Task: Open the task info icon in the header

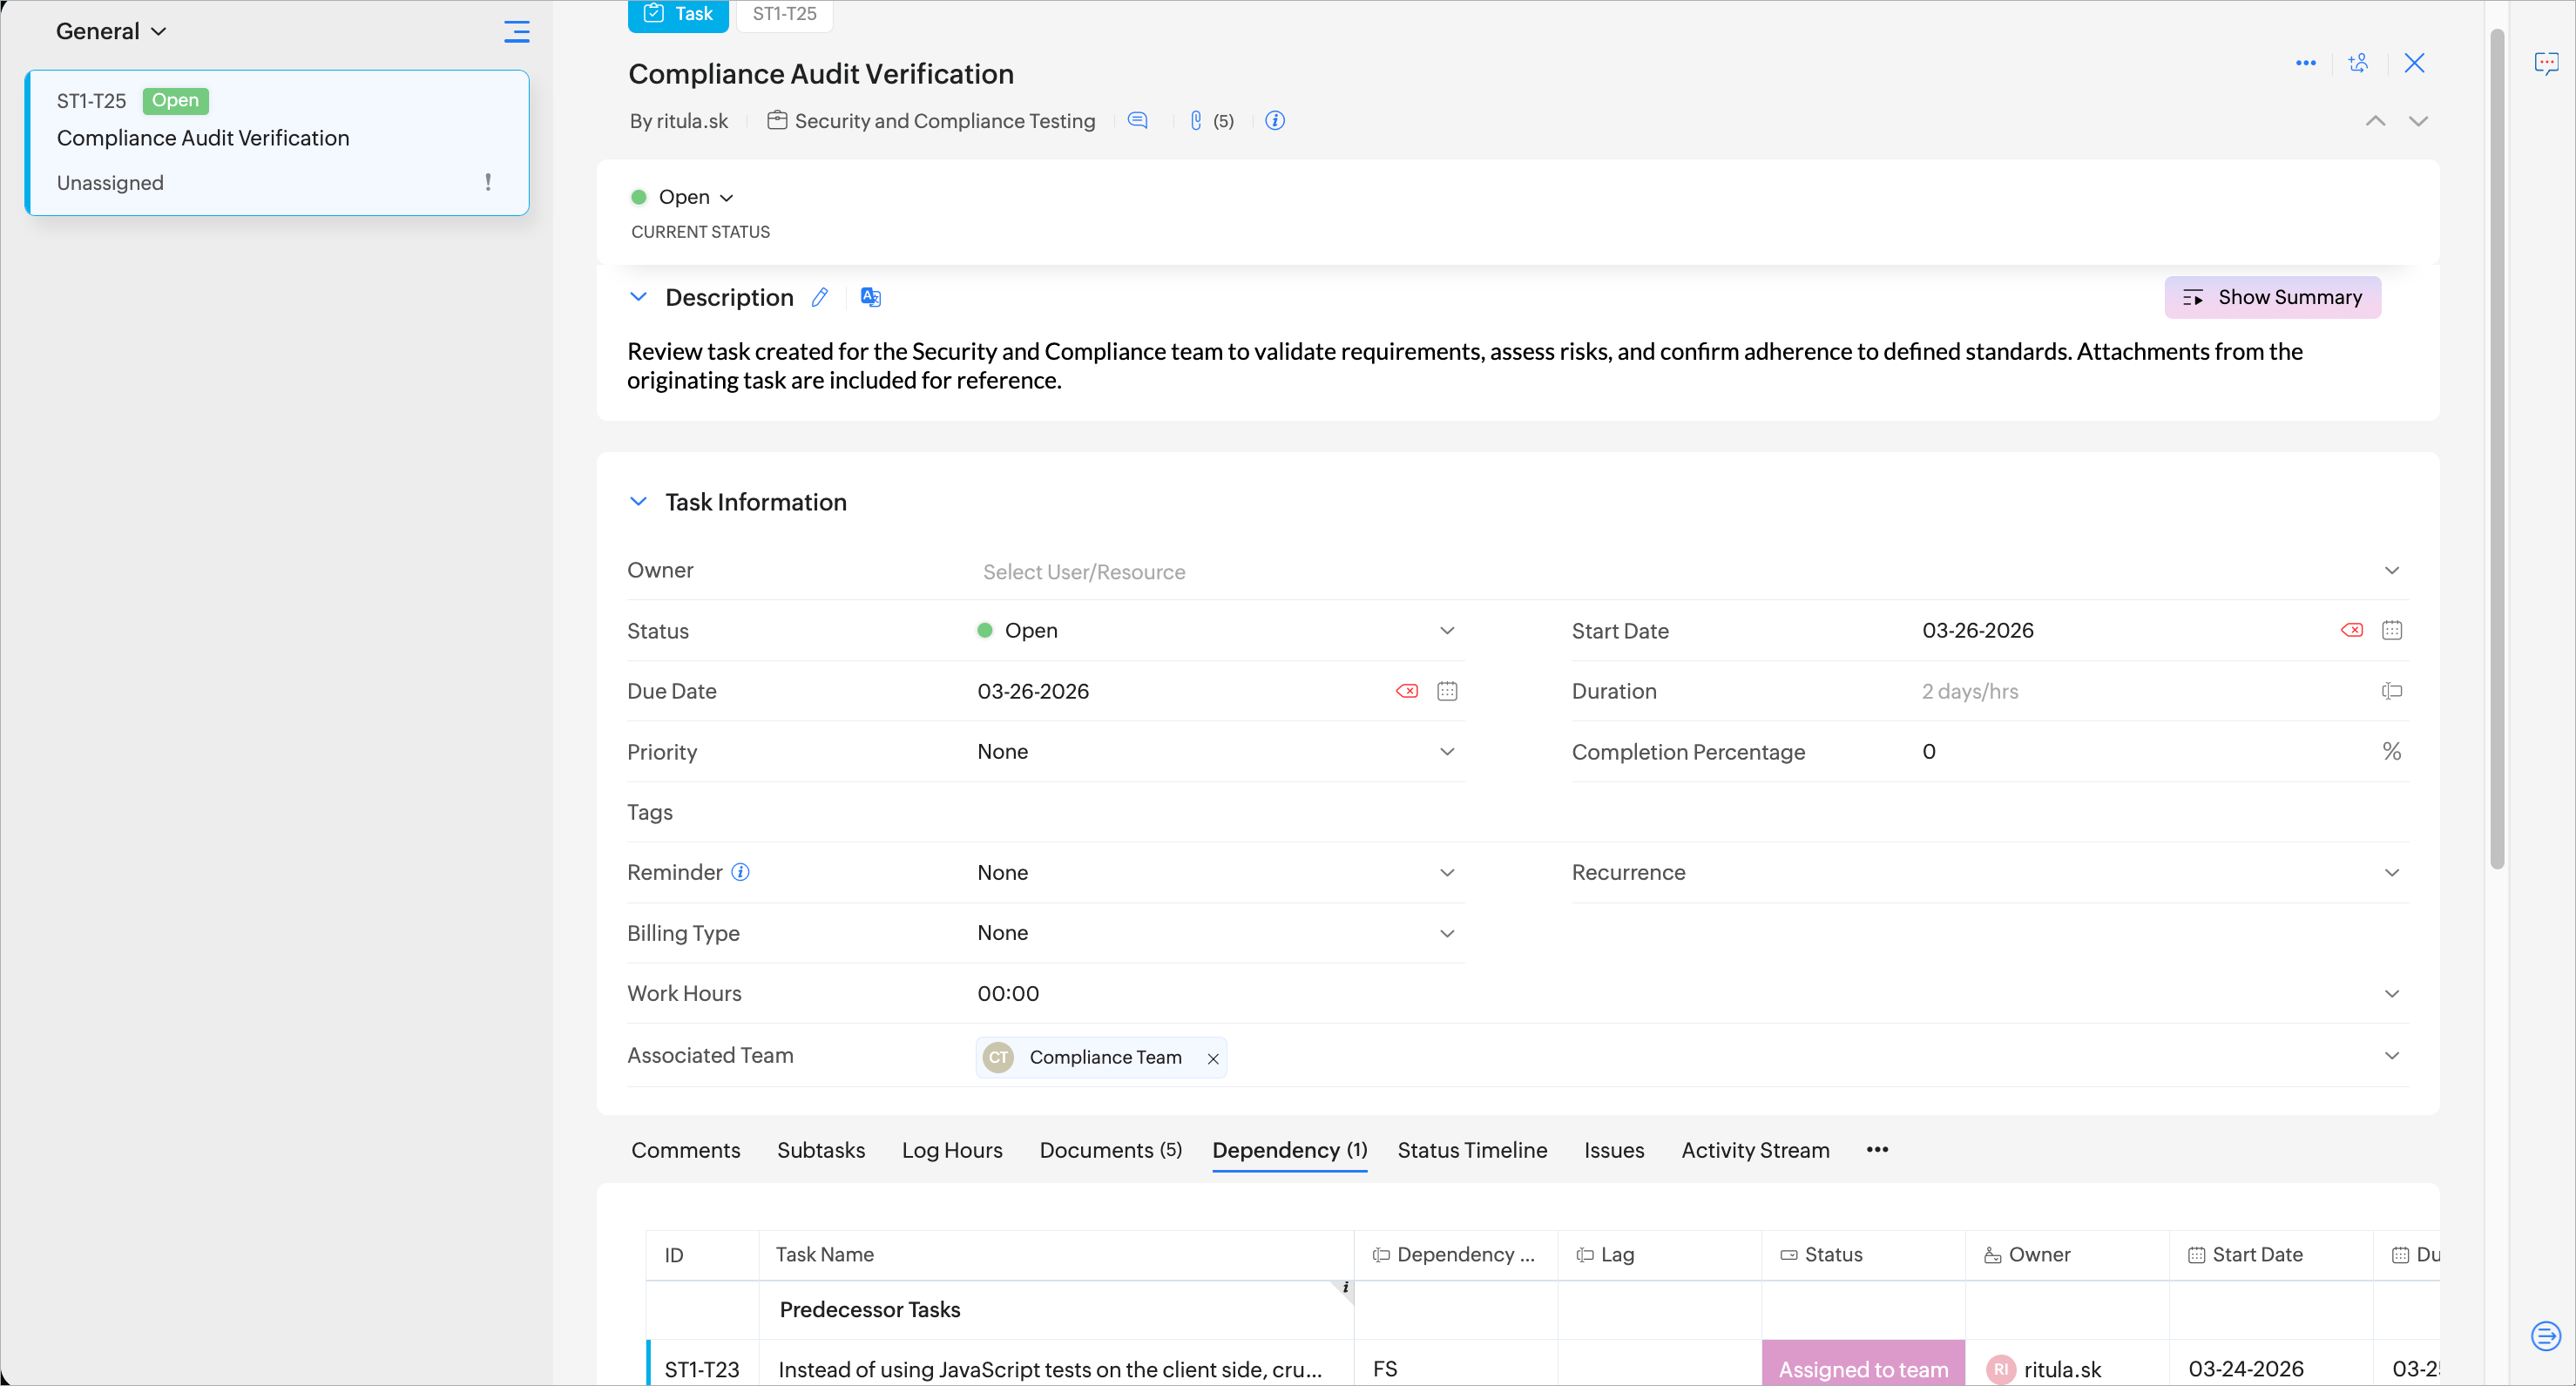Action: pyautogui.click(x=1274, y=121)
